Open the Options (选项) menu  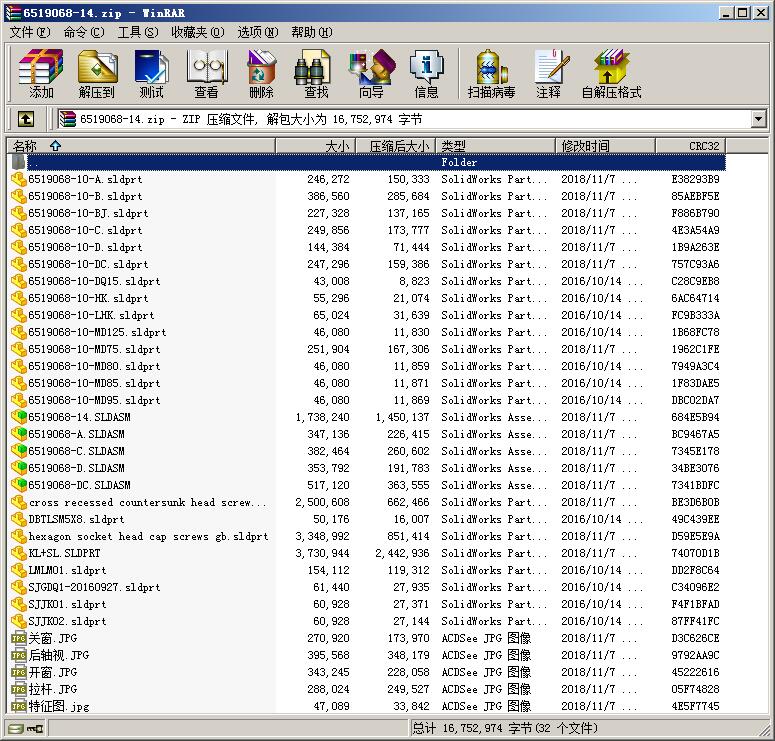[x=258, y=33]
